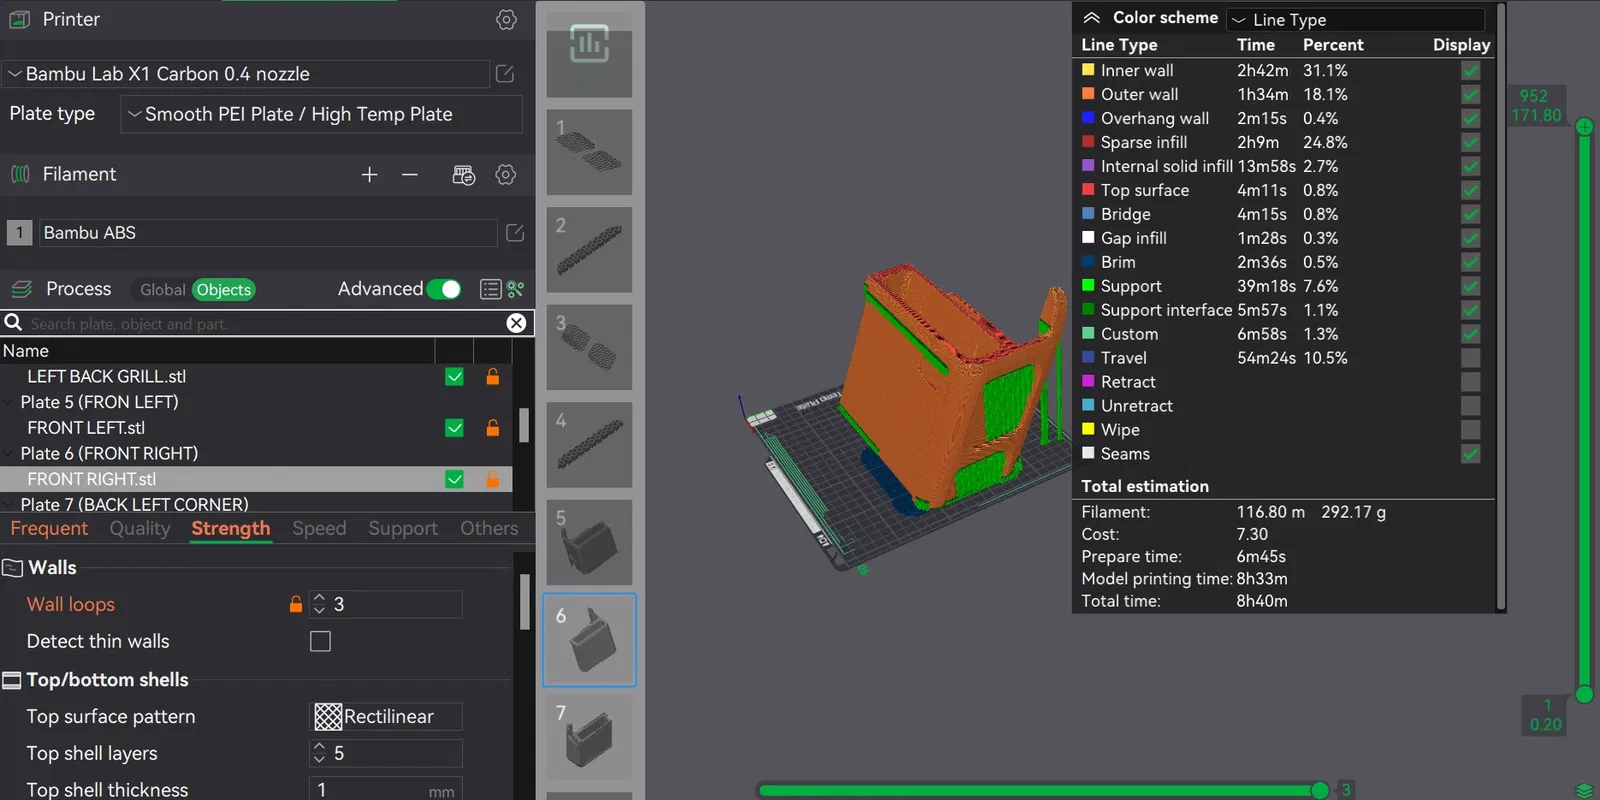Open the Speed tab
Viewport: 1600px width, 800px height.
click(x=319, y=528)
